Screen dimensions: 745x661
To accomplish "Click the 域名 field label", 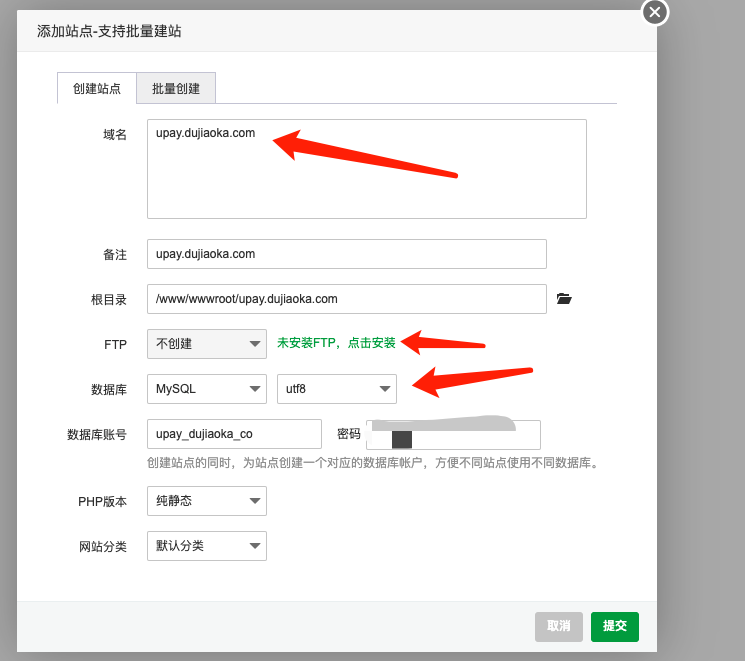I will (115, 134).
